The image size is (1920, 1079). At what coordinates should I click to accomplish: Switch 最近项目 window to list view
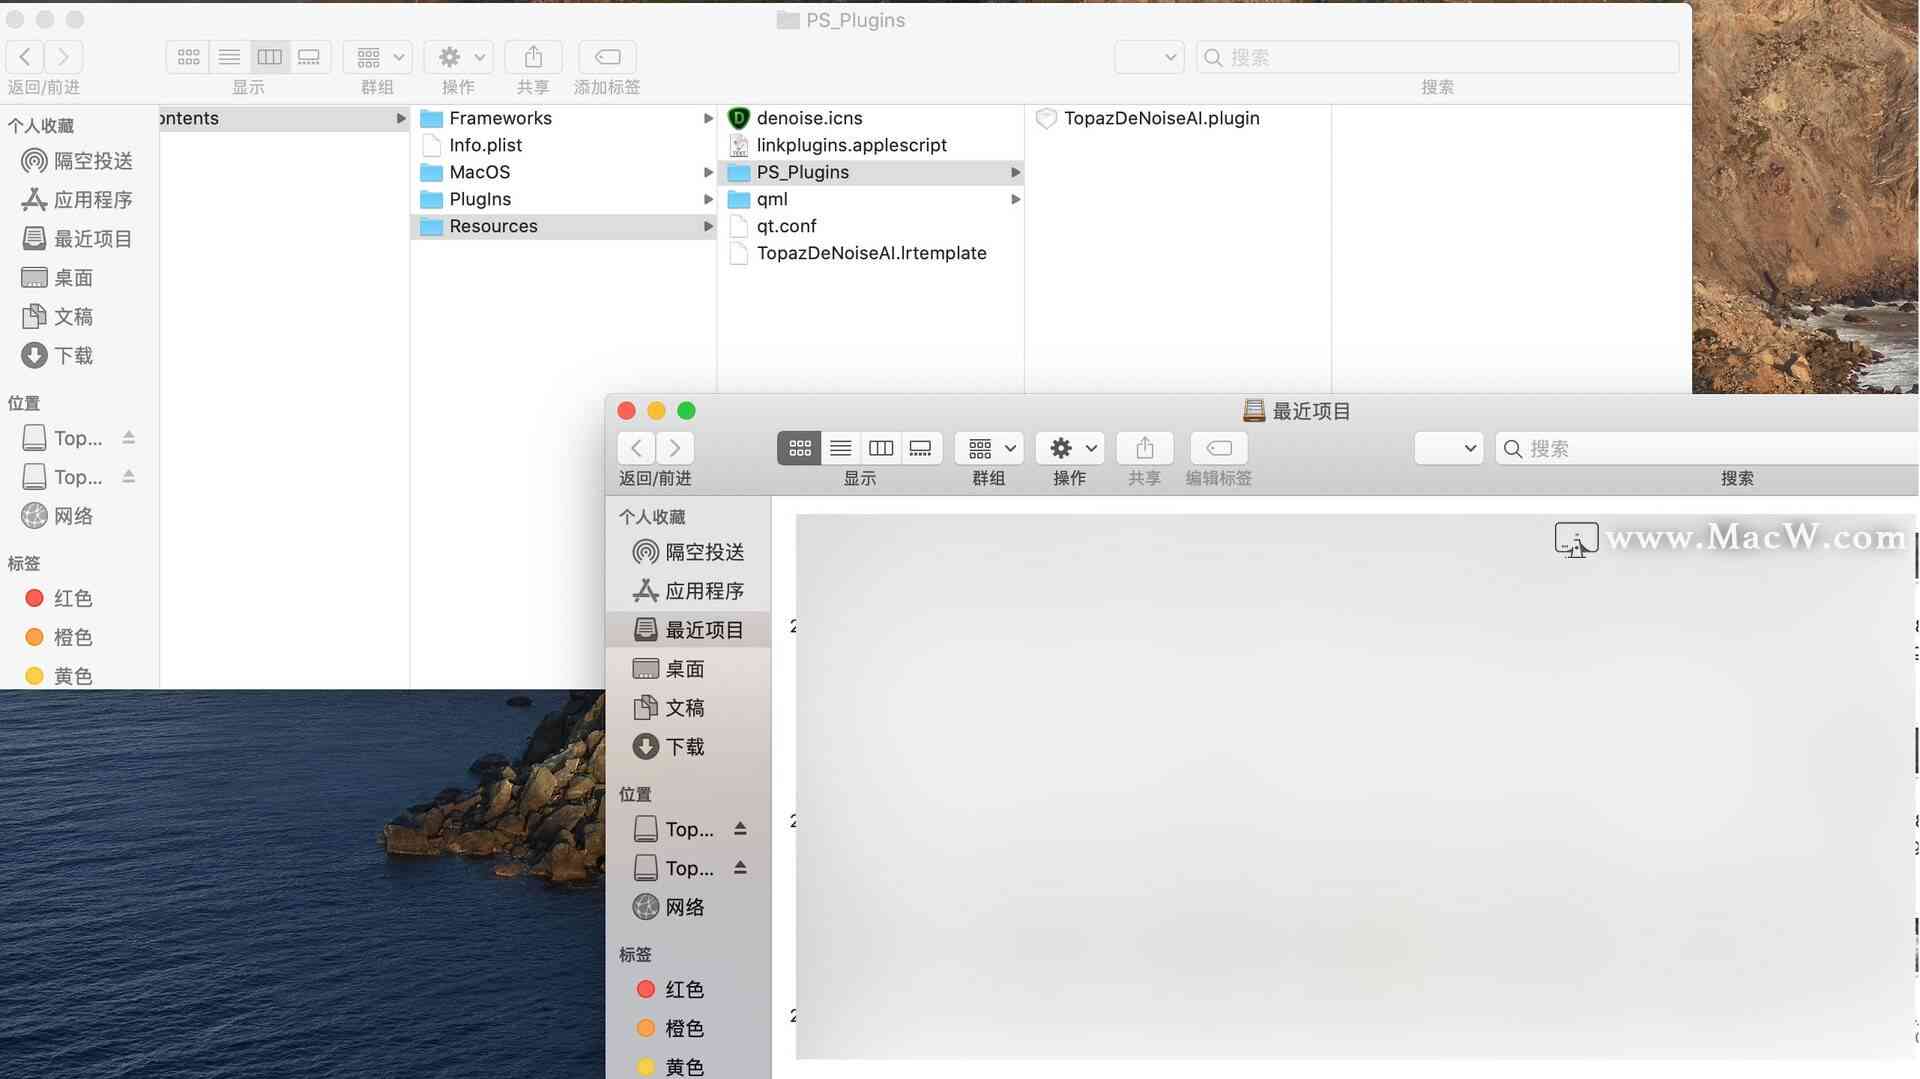point(841,448)
